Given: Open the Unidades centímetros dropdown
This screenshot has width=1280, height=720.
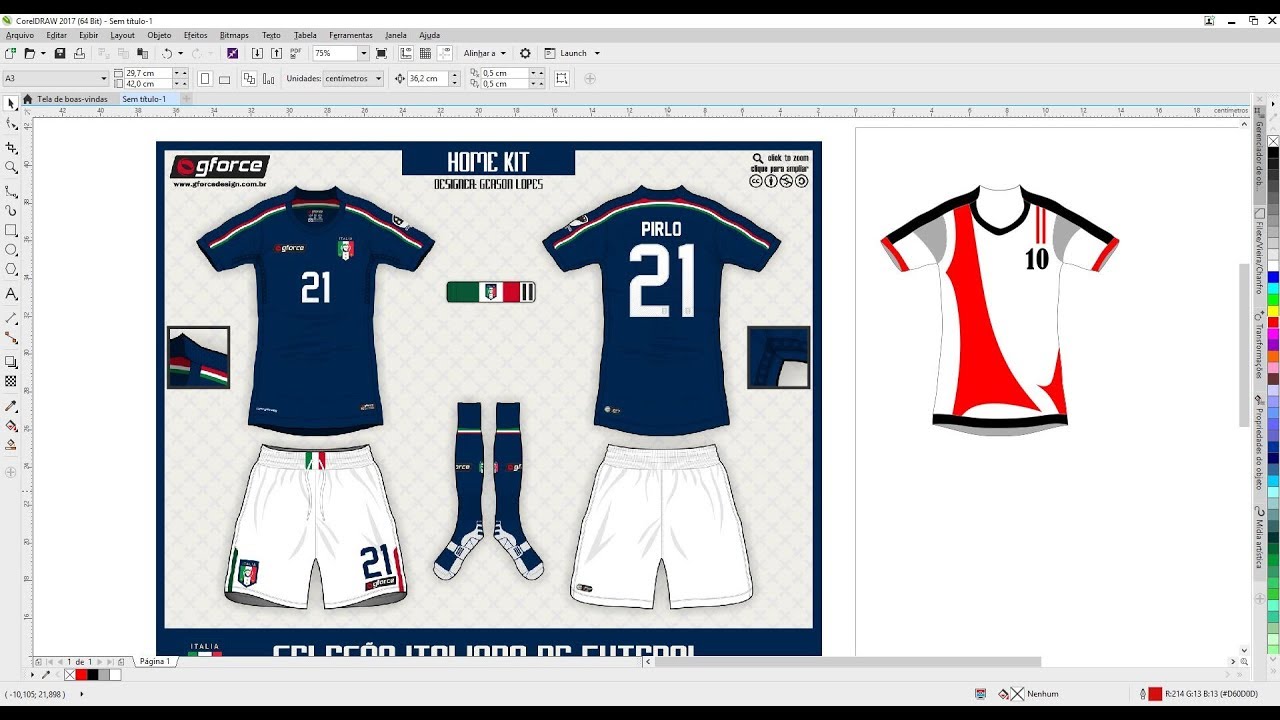Looking at the screenshot, I should tap(354, 78).
